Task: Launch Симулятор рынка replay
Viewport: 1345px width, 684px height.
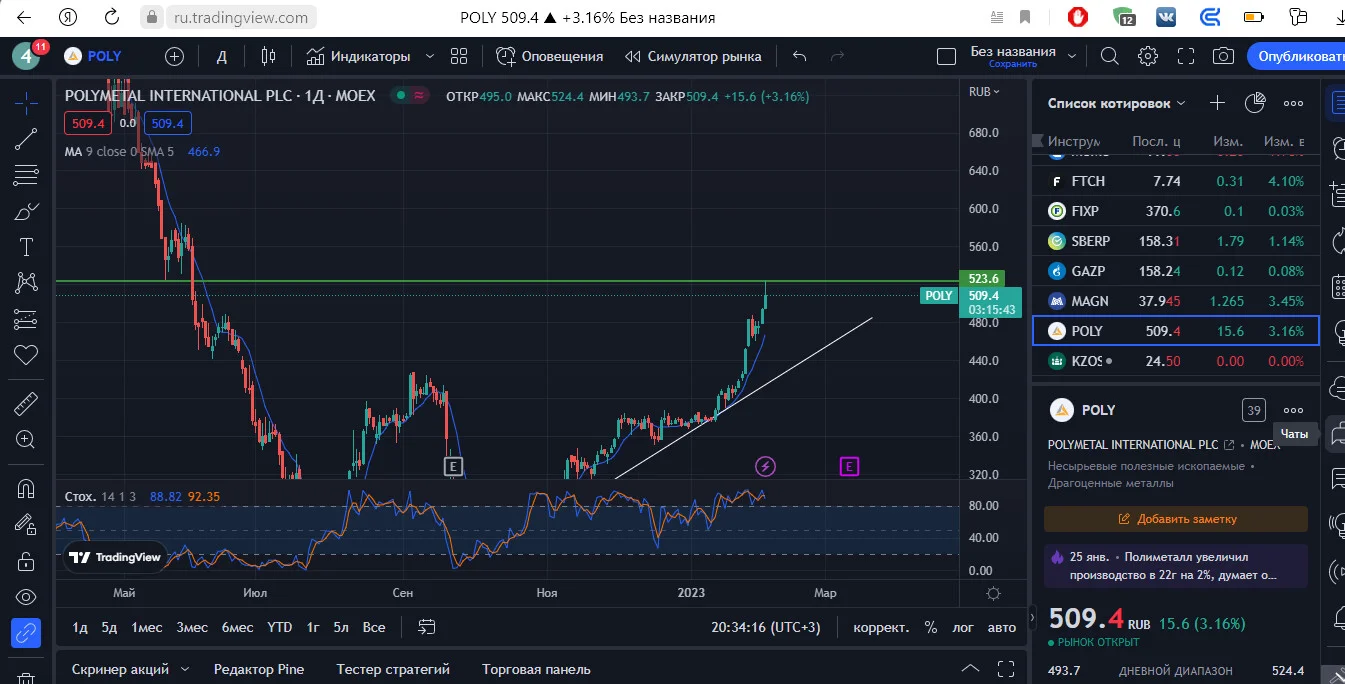Action: pyautogui.click(x=693, y=56)
